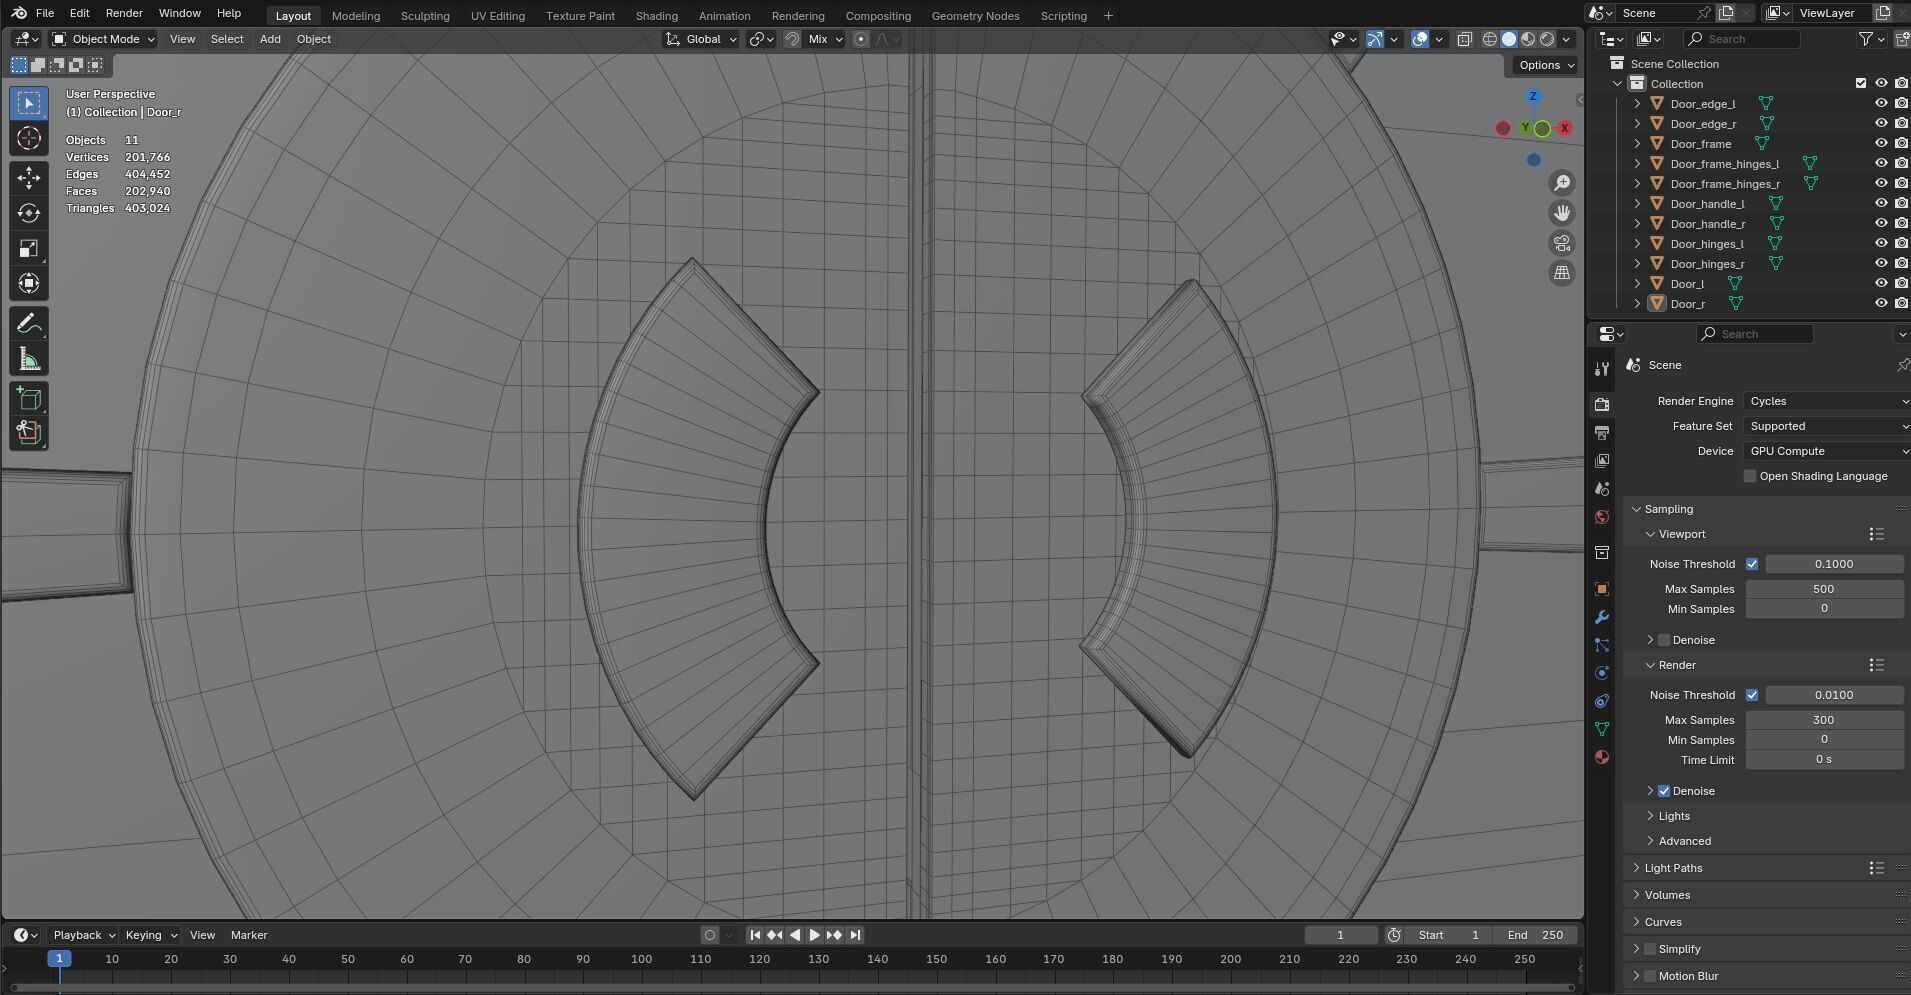Choose the Select Box tool
1911x995 pixels.
point(28,103)
